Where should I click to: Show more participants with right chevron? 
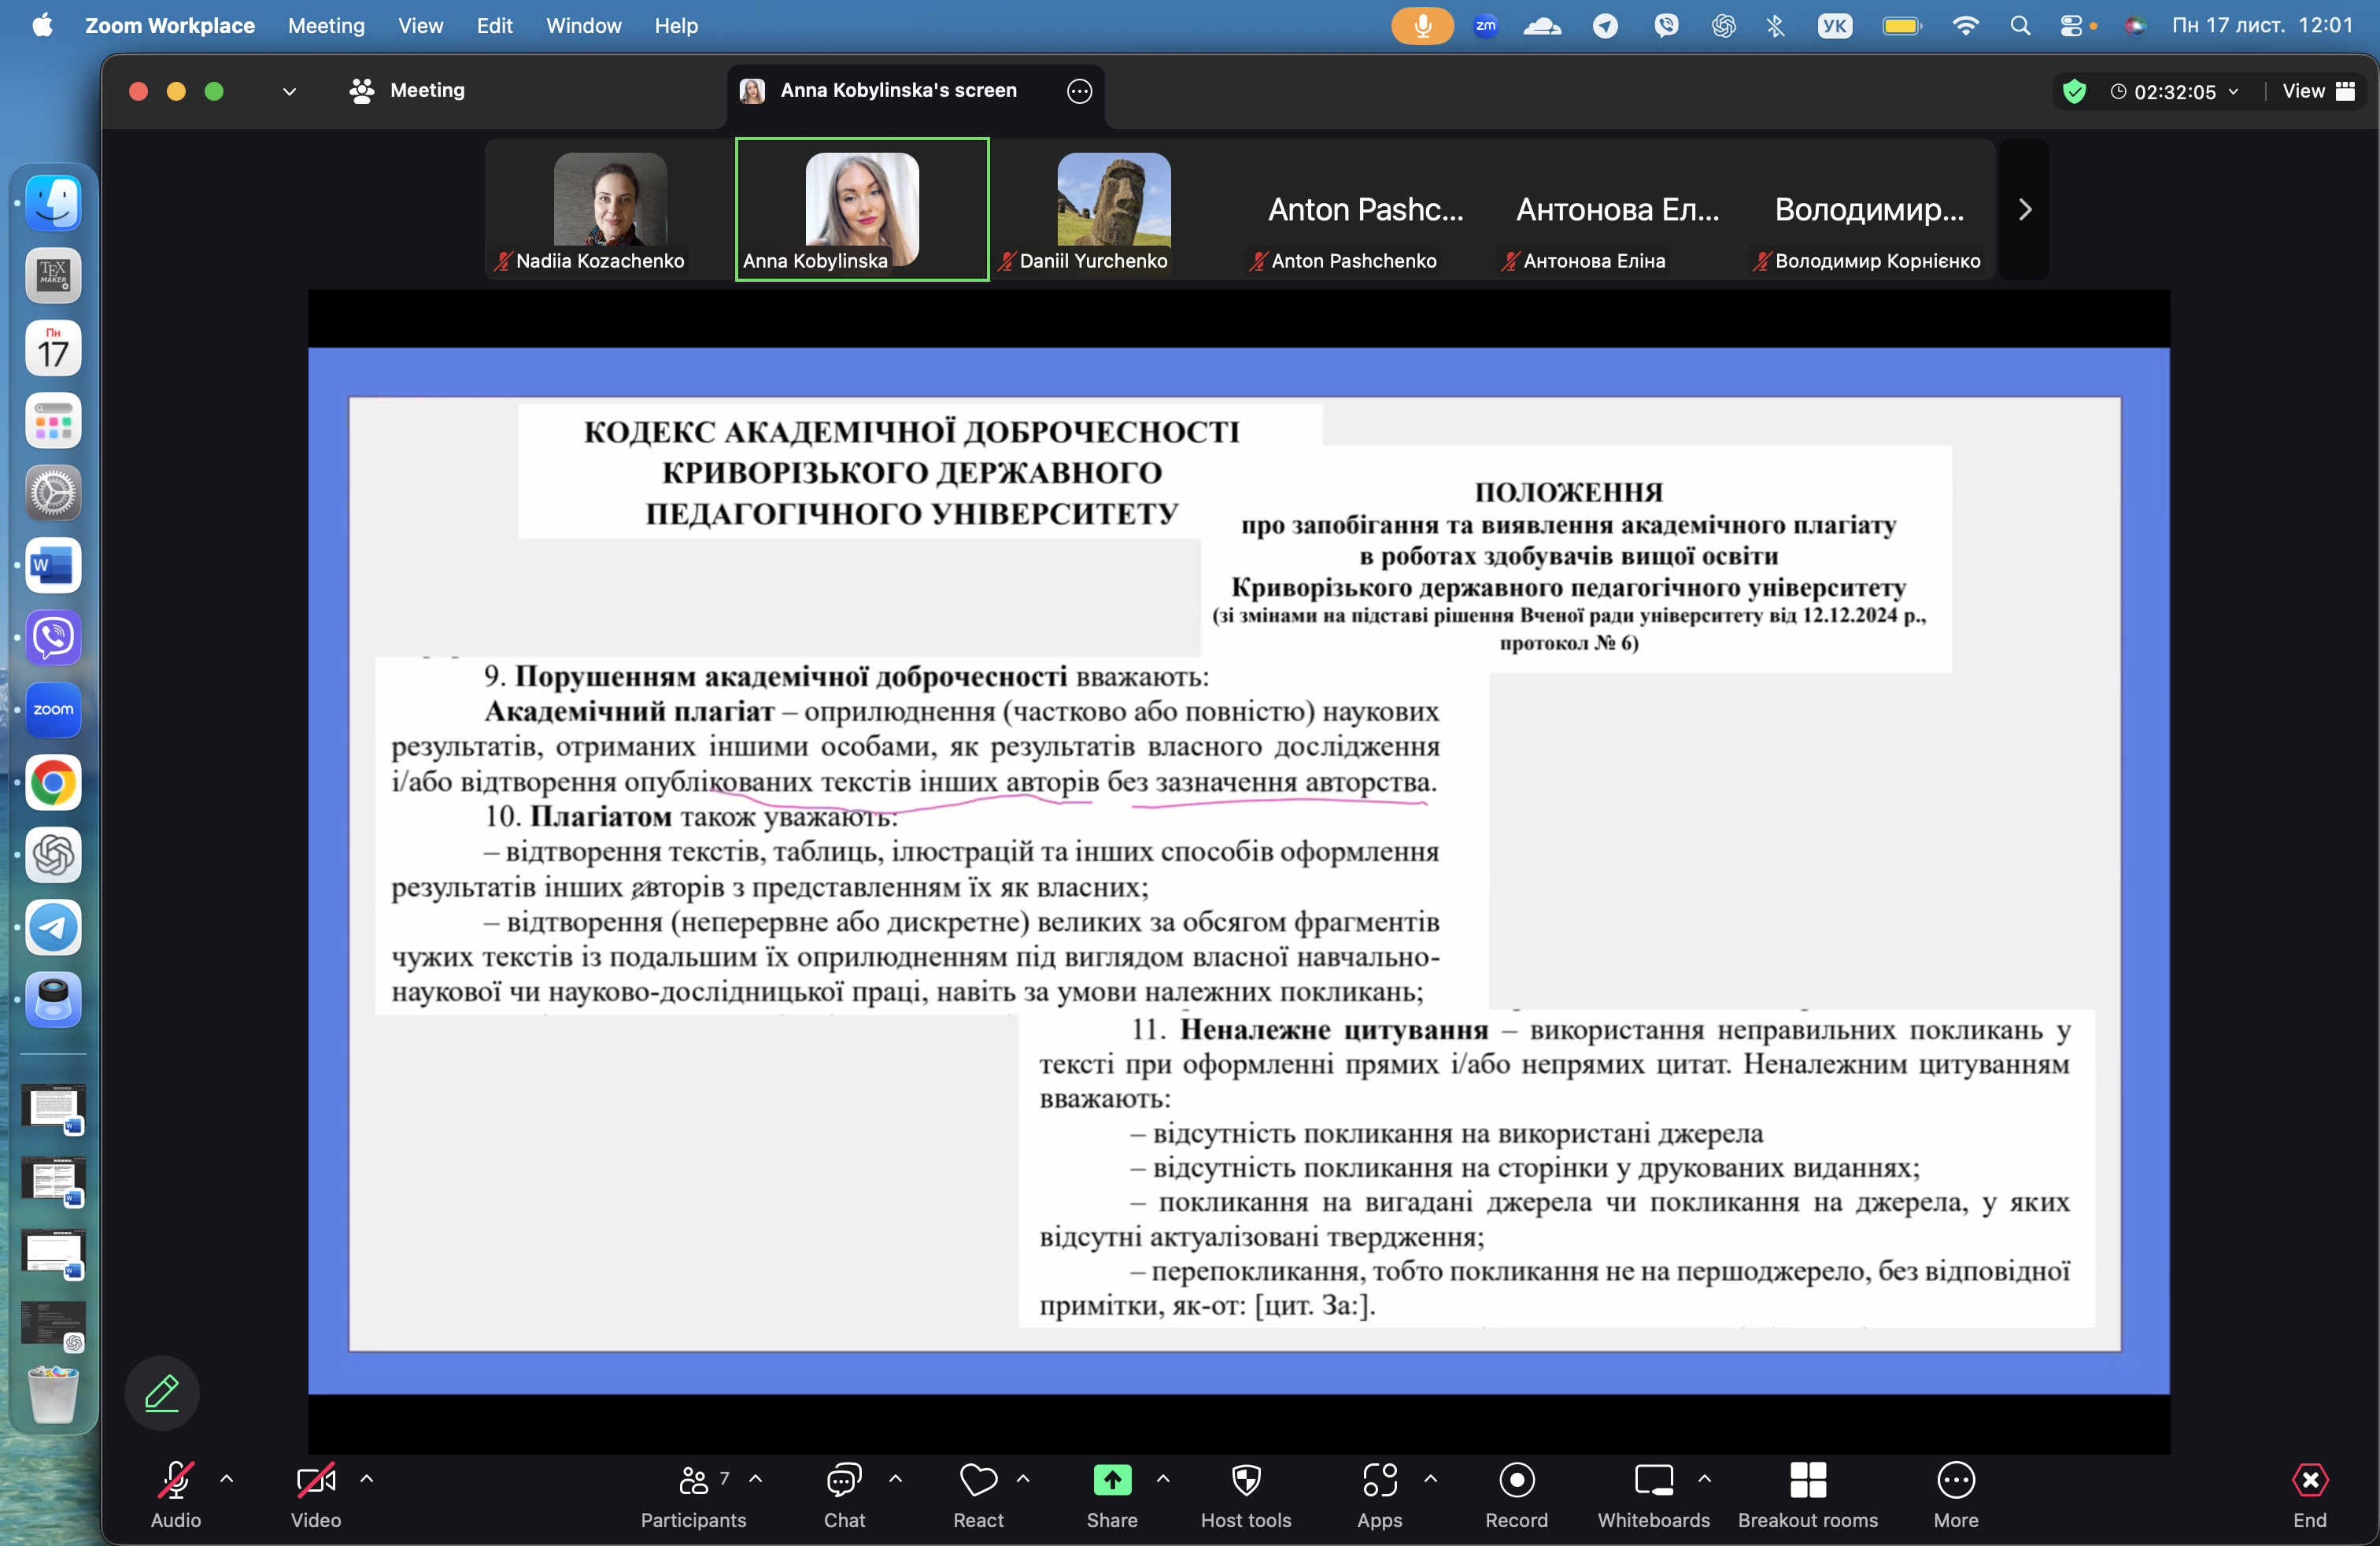2024,209
